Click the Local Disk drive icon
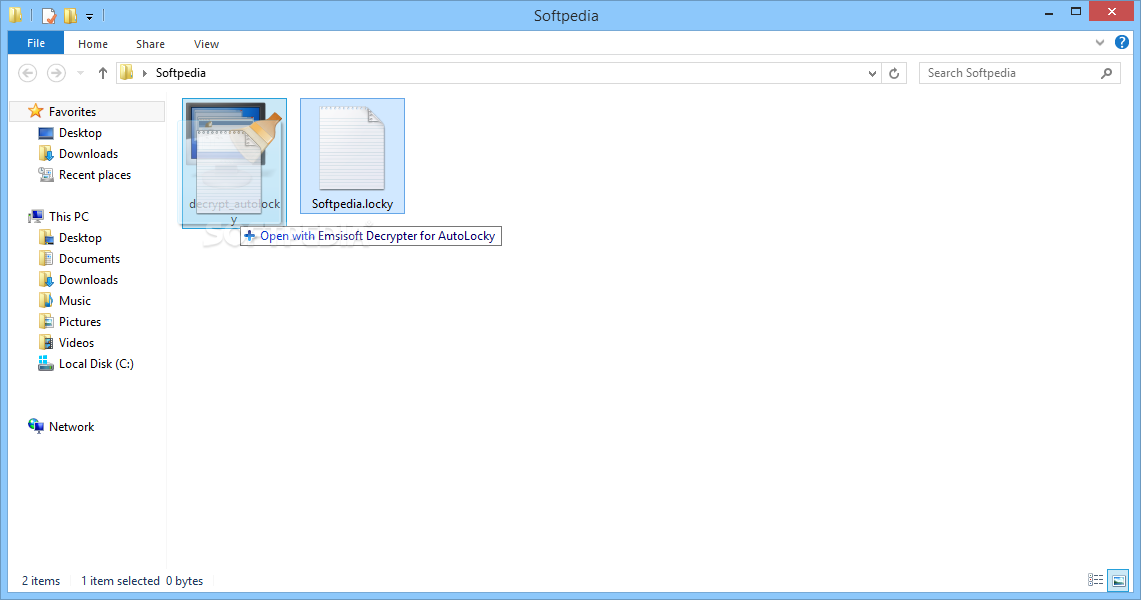The image size is (1141, 600). 46,364
